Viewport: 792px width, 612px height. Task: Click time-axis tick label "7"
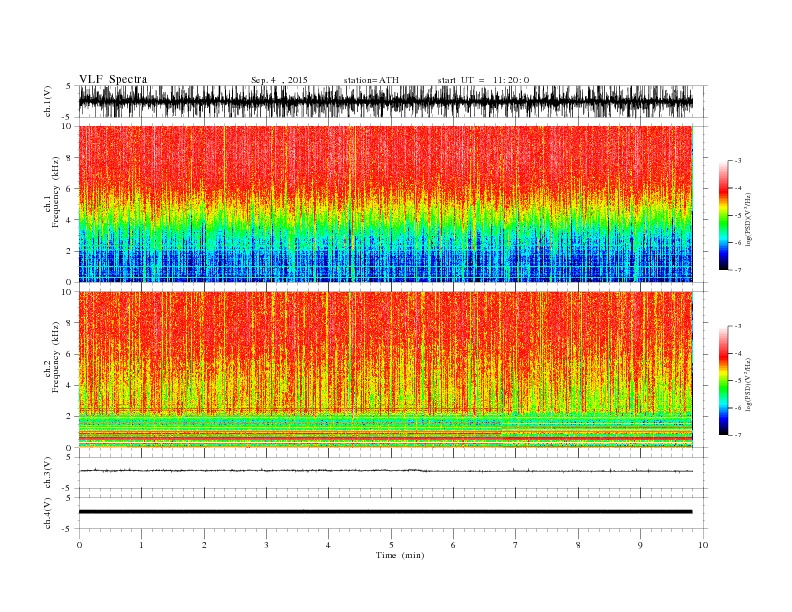pyautogui.click(x=516, y=545)
